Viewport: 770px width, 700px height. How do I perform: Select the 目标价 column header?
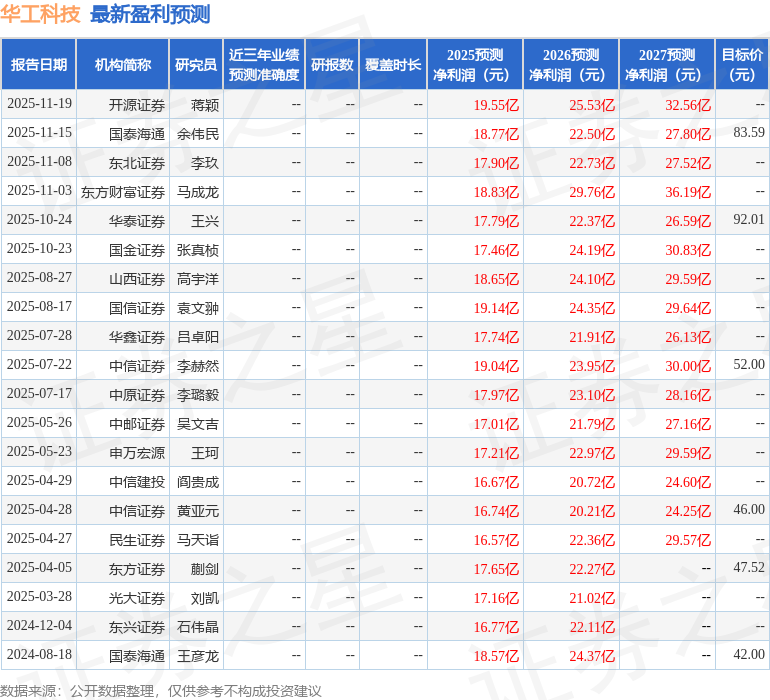point(742,65)
